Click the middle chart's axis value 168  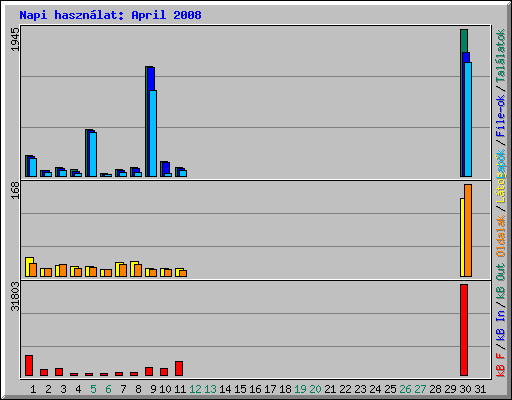15,190
